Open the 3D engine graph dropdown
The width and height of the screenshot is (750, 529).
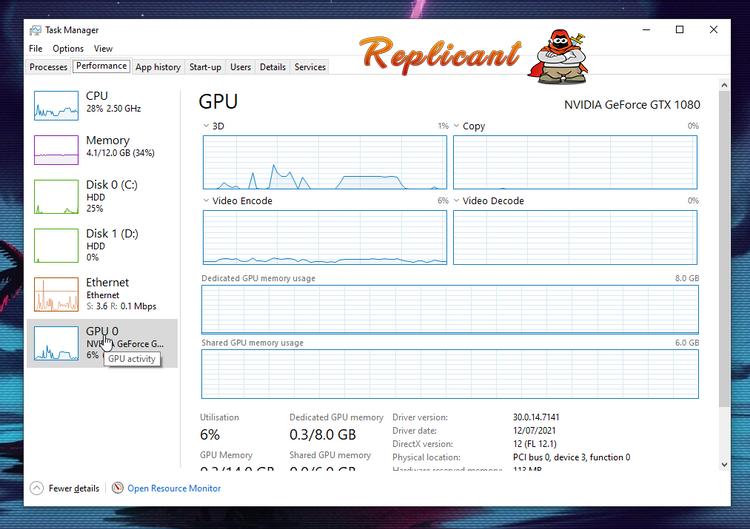(x=206, y=126)
